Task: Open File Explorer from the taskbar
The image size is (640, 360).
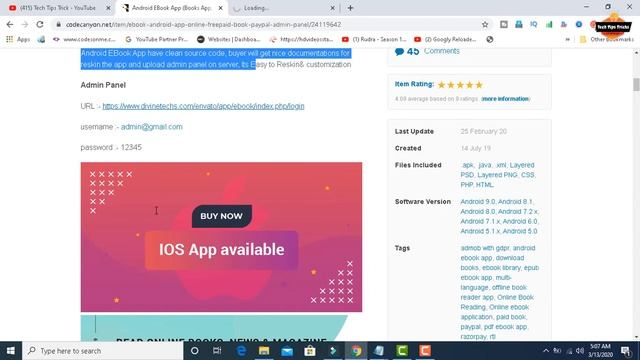Action: [264, 351]
